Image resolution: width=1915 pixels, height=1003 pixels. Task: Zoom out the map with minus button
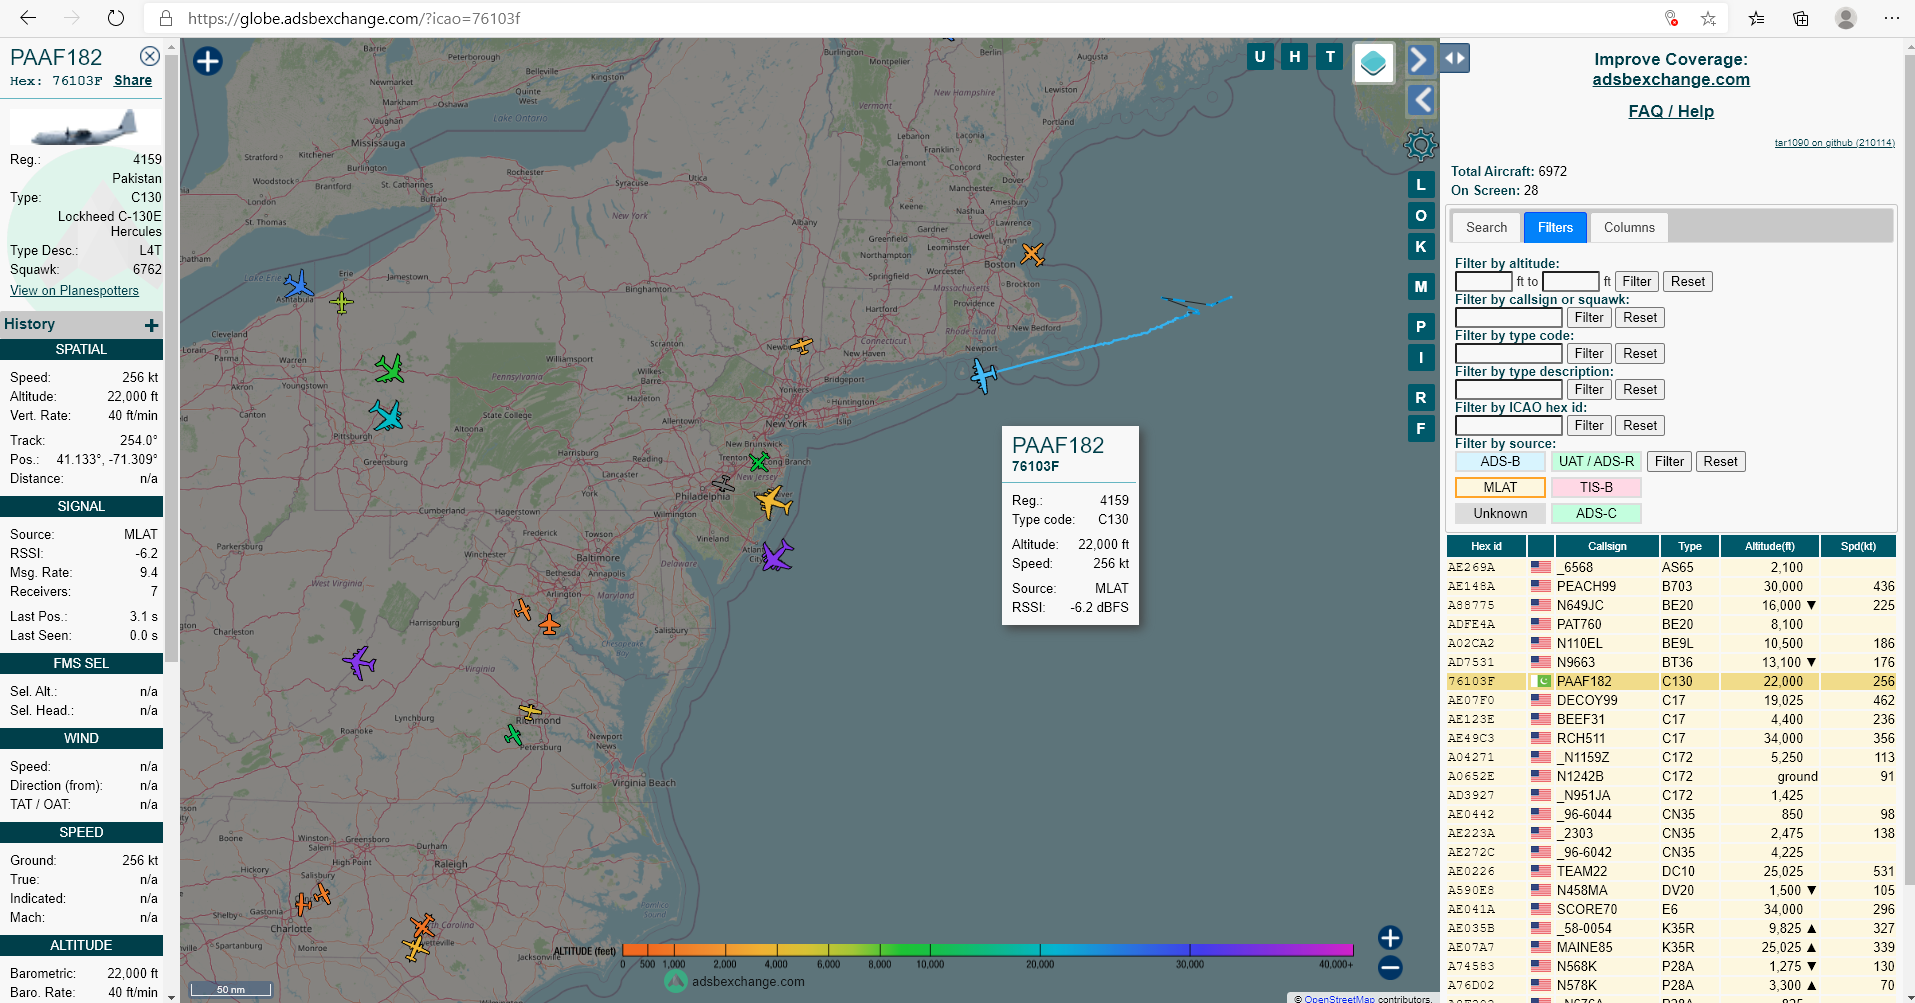tap(1390, 968)
